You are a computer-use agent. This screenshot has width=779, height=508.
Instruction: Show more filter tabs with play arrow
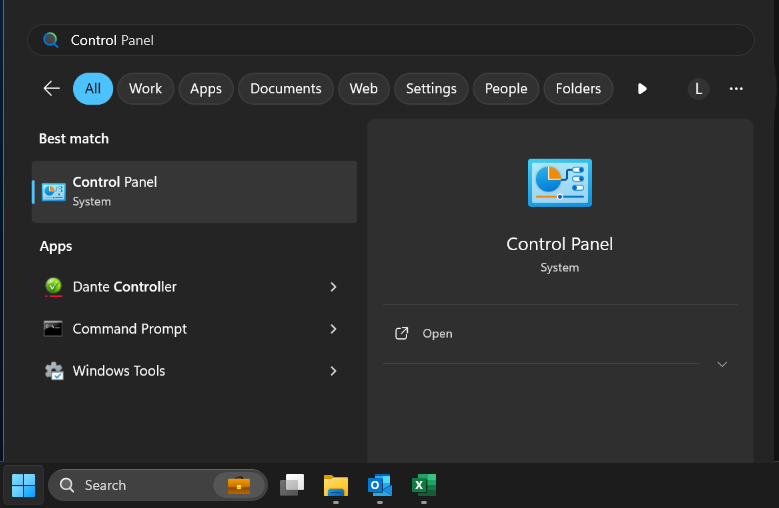[642, 89]
